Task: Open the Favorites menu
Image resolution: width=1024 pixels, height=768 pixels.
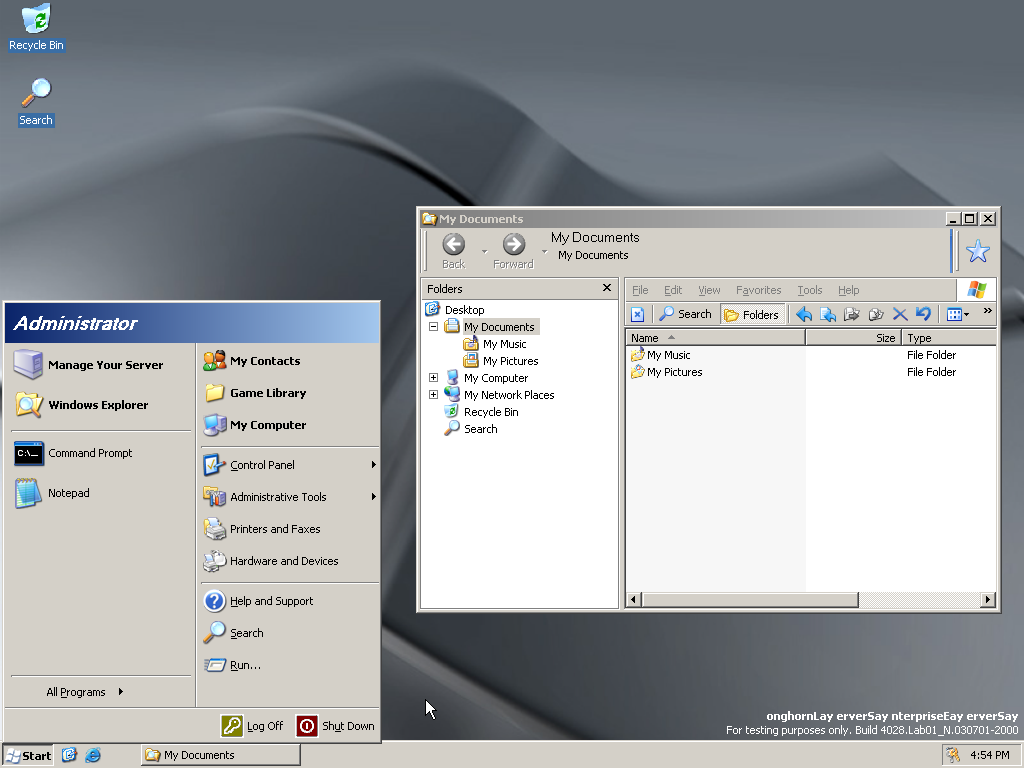Action: (758, 290)
